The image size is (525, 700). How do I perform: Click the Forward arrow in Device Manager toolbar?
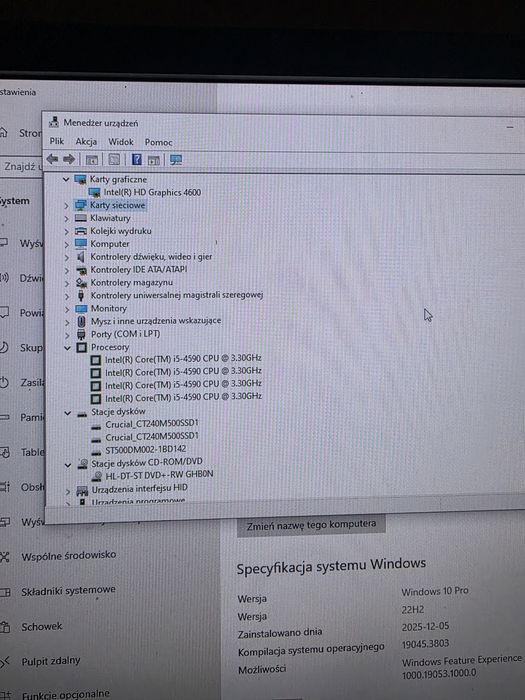(x=69, y=159)
